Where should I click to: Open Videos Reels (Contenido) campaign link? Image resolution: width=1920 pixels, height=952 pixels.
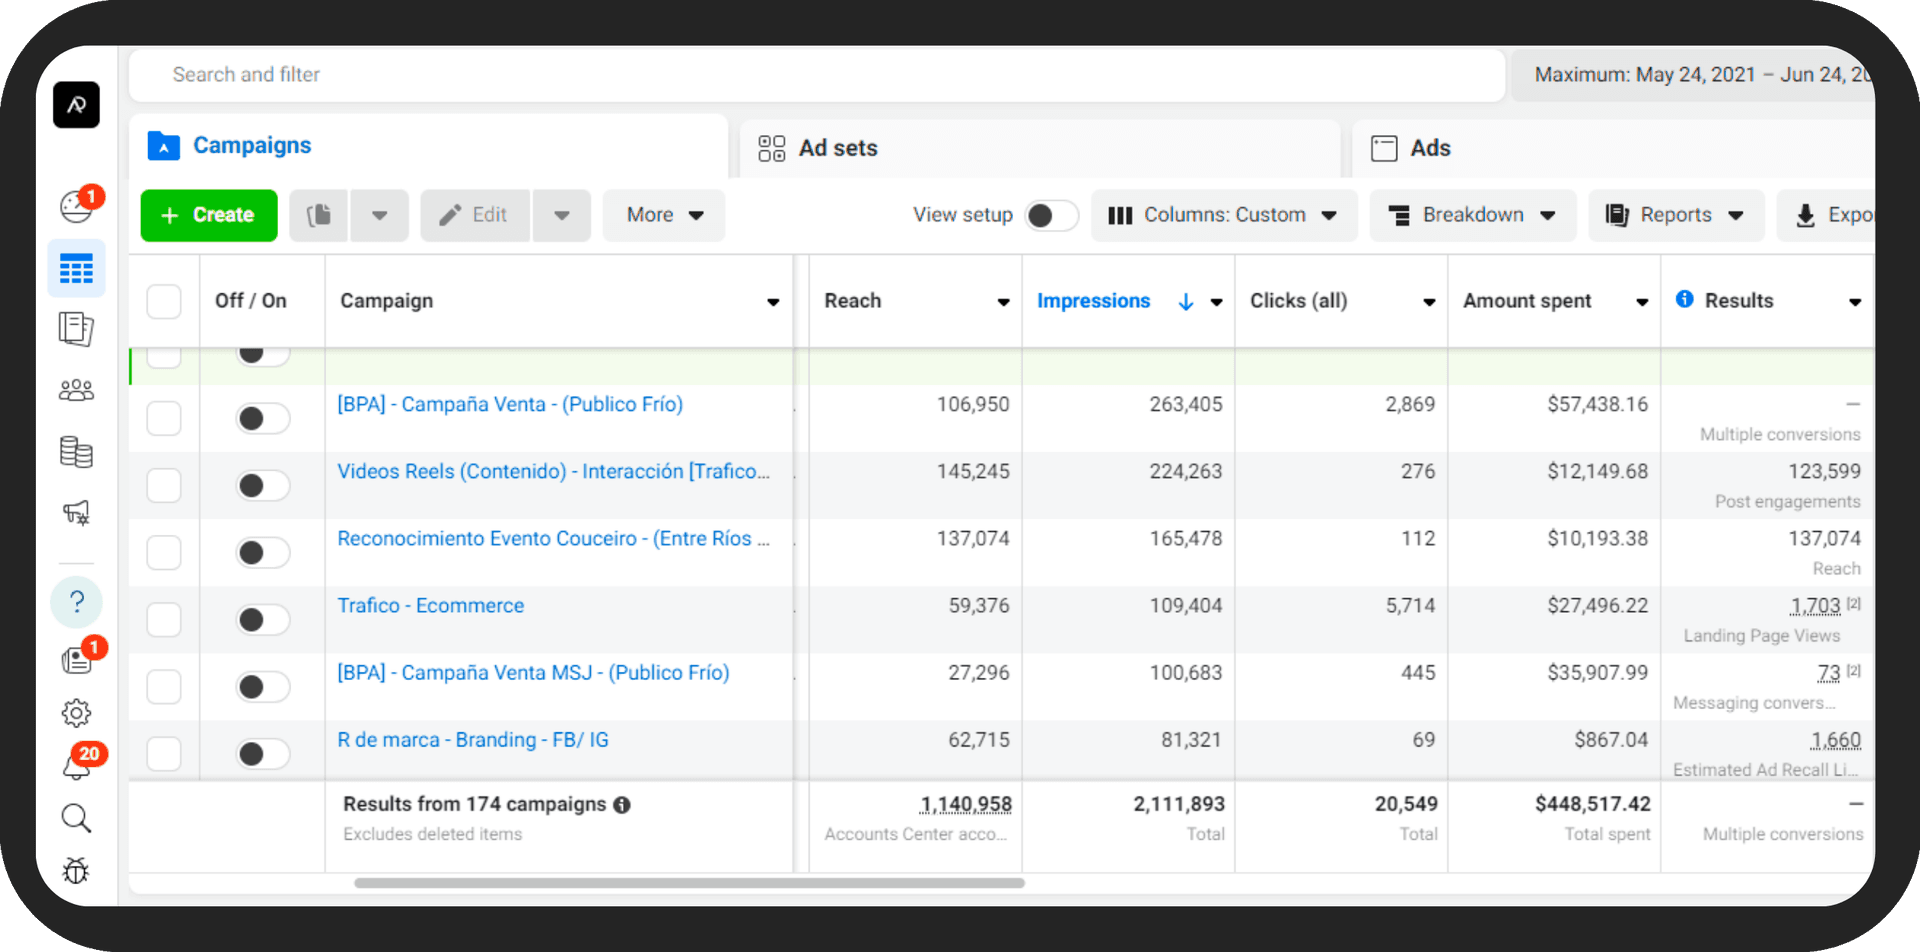[553, 471]
